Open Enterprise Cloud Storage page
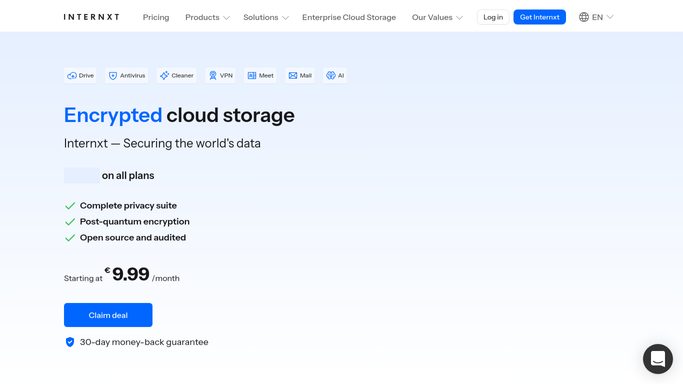683x384 pixels. click(349, 17)
